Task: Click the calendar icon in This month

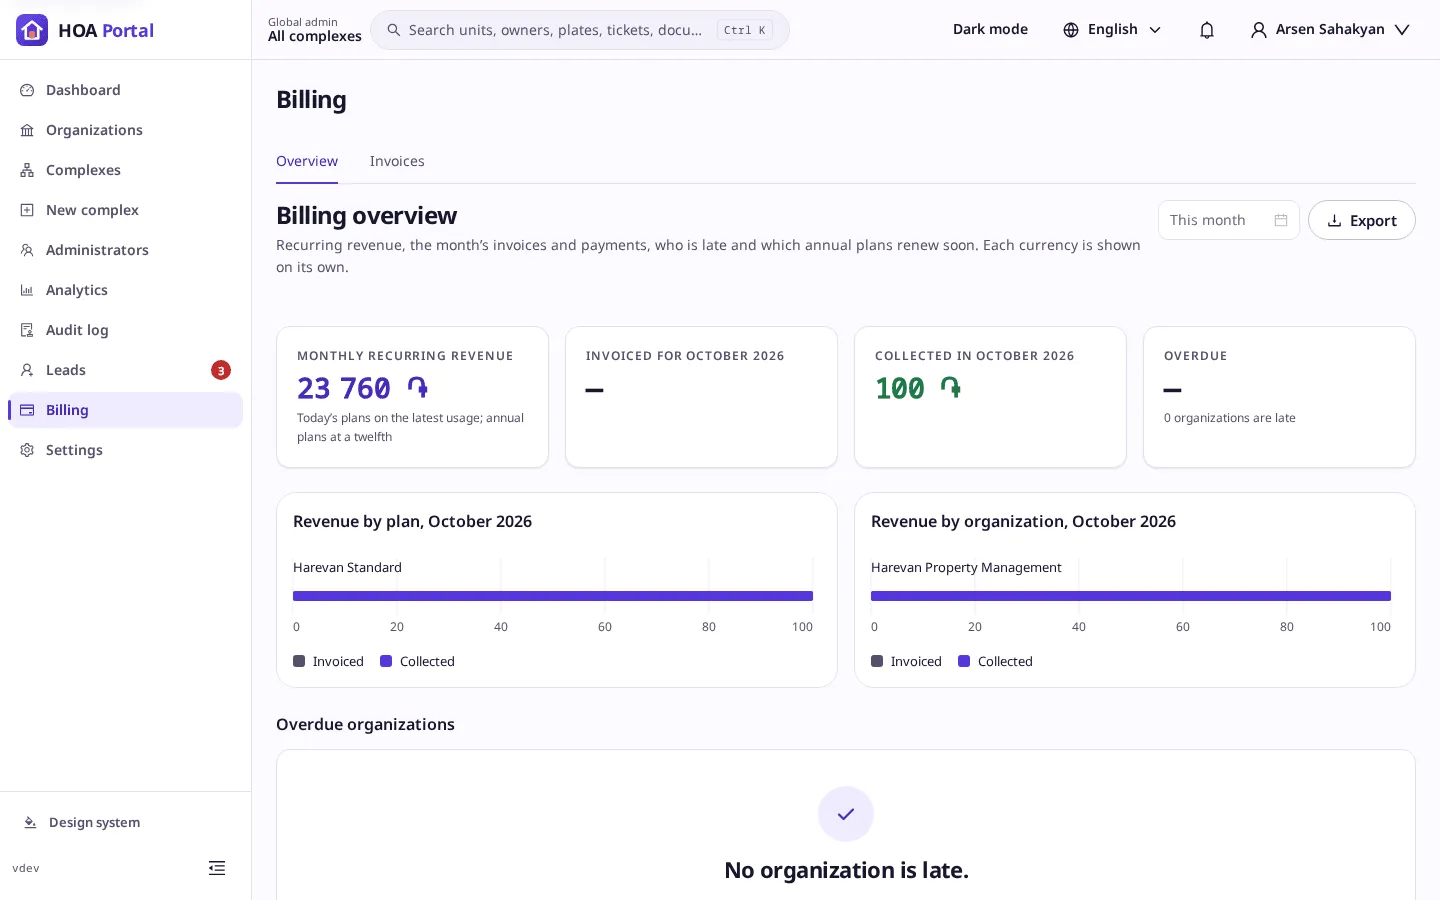Action: click(1281, 220)
